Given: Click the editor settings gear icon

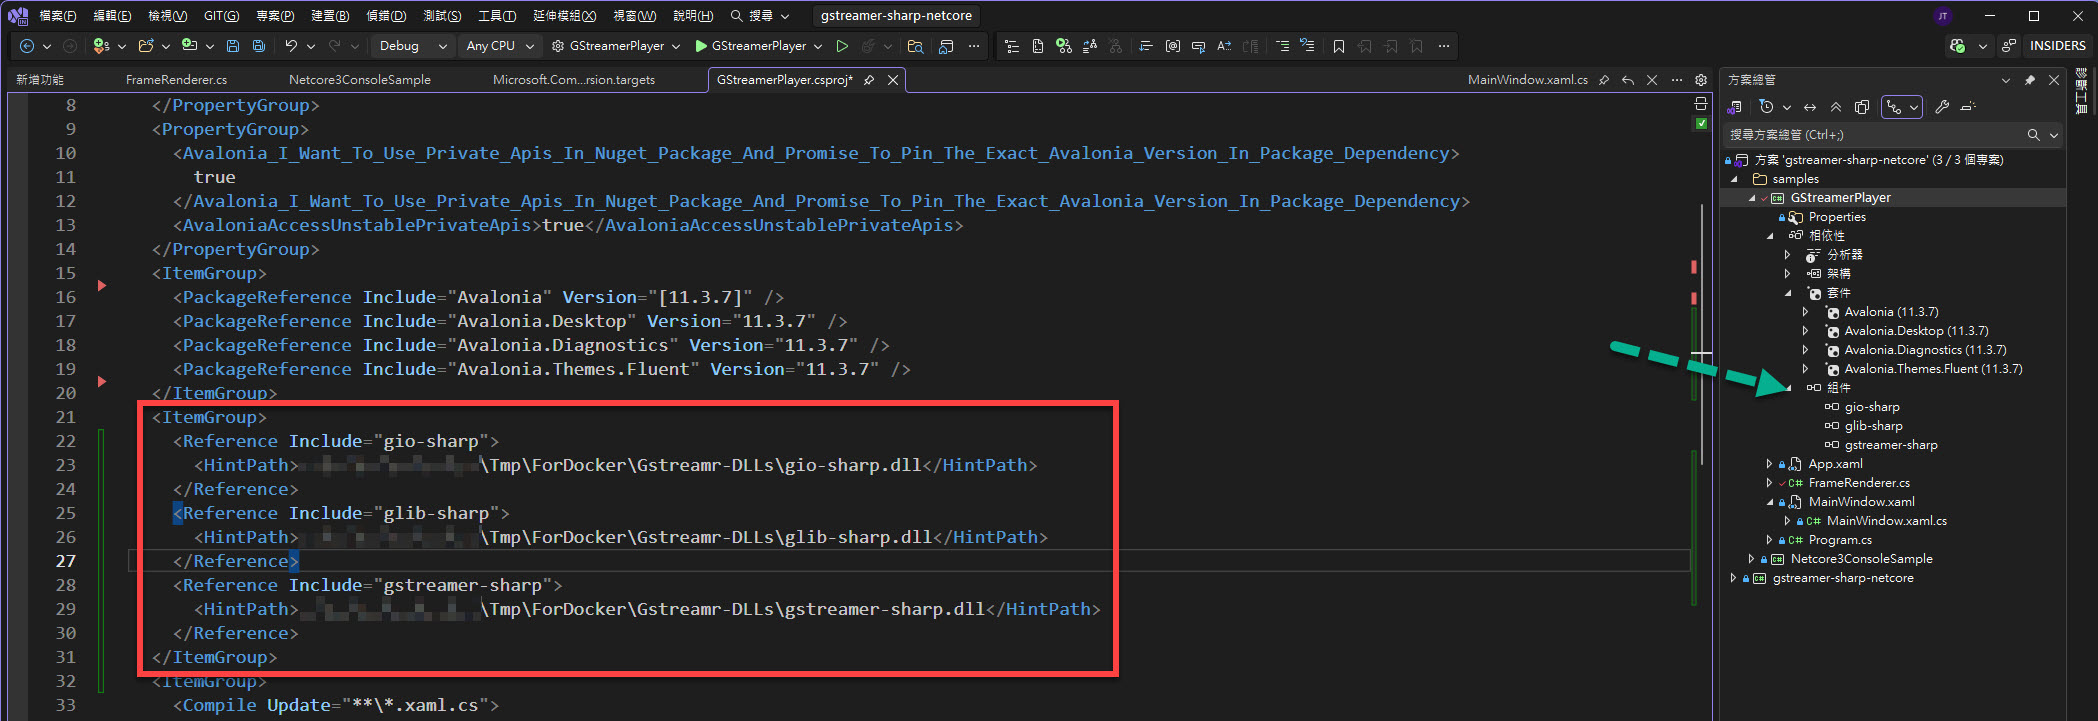Looking at the screenshot, I should (x=1701, y=80).
